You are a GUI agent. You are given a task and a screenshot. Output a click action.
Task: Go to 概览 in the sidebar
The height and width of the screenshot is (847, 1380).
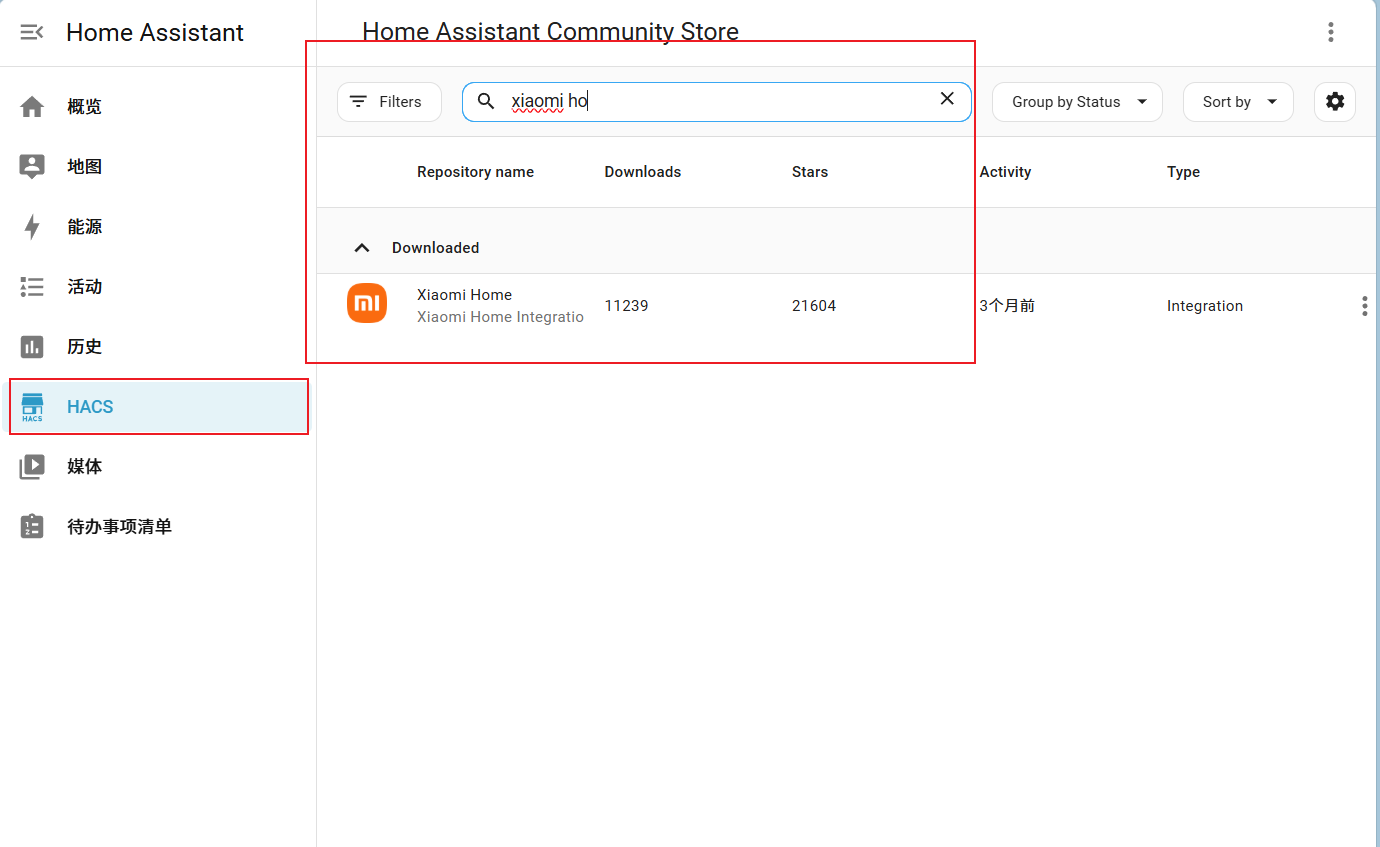85,107
